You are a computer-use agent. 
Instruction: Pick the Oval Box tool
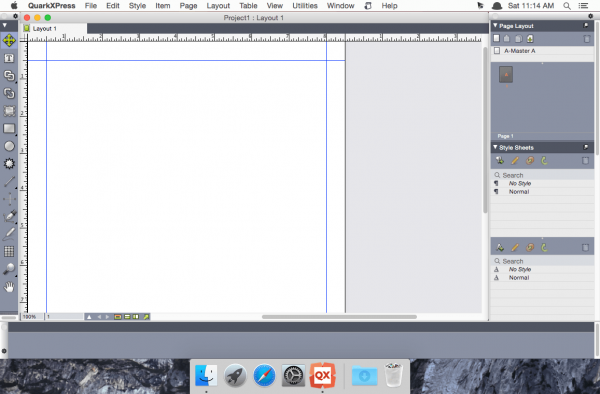pyautogui.click(x=9, y=146)
